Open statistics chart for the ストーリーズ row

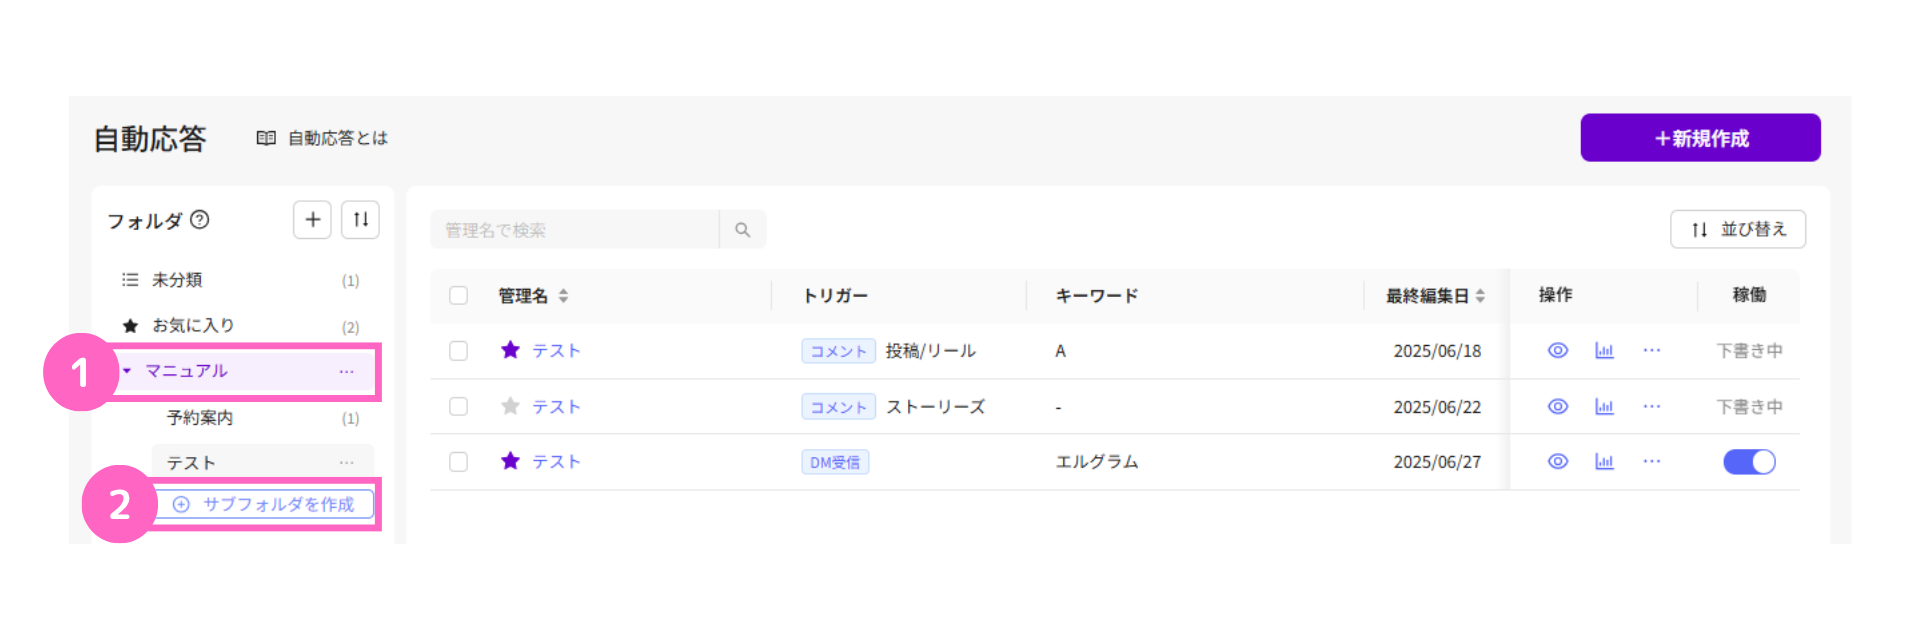[1604, 407]
